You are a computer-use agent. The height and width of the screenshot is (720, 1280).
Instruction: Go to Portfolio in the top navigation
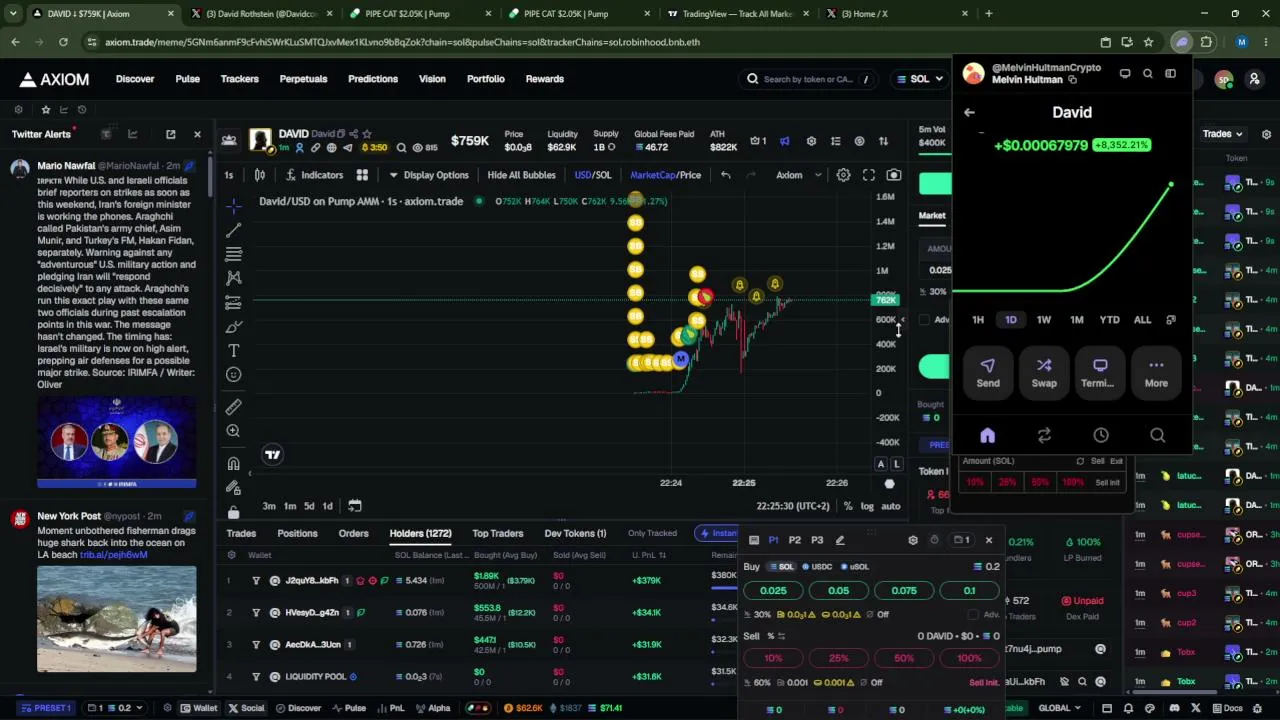486,79
